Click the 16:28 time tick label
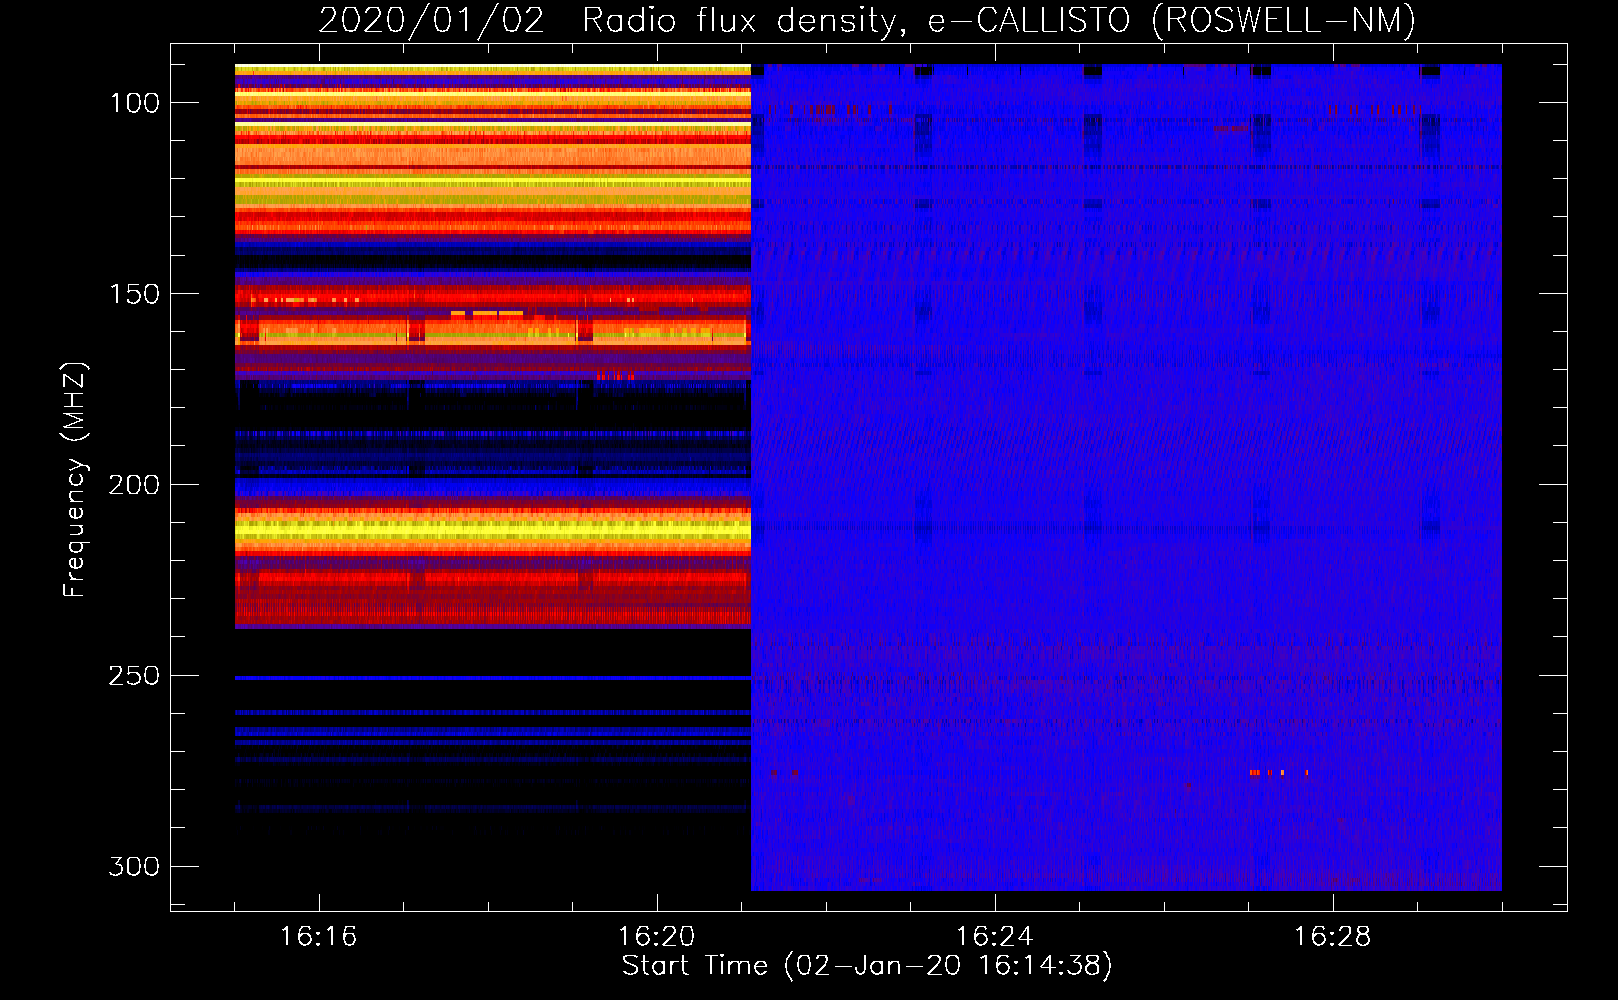This screenshot has height=1000, width=1618. [x=1332, y=937]
